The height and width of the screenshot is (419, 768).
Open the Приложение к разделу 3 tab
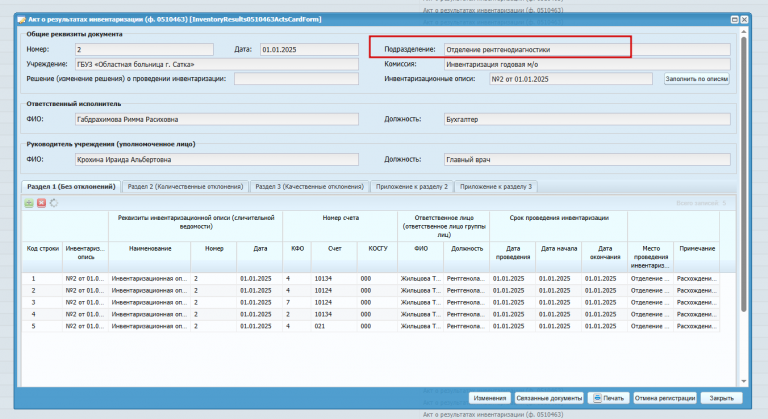pyautogui.click(x=496, y=187)
